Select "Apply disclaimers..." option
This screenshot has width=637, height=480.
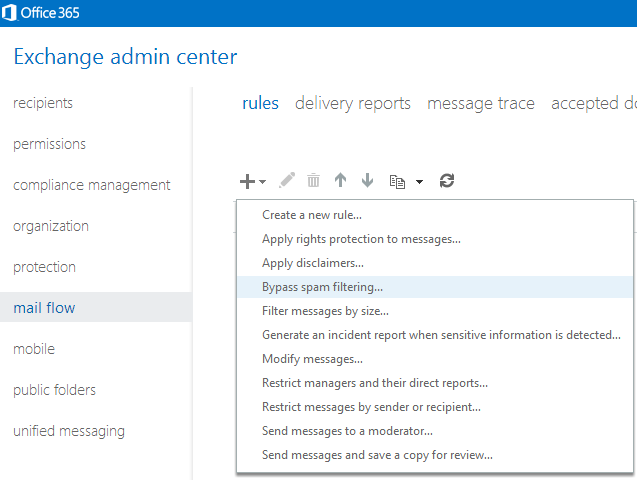[x=312, y=263]
